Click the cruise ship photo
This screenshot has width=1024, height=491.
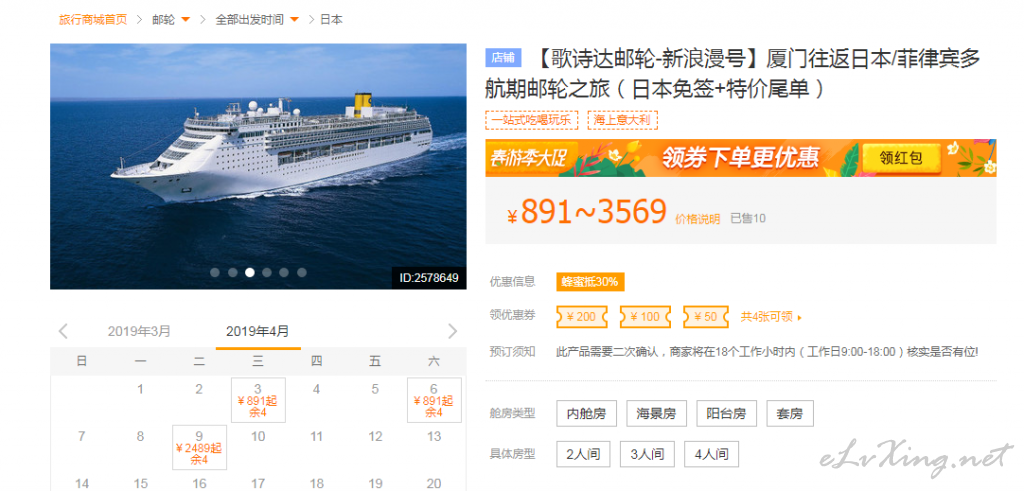click(x=258, y=166)
